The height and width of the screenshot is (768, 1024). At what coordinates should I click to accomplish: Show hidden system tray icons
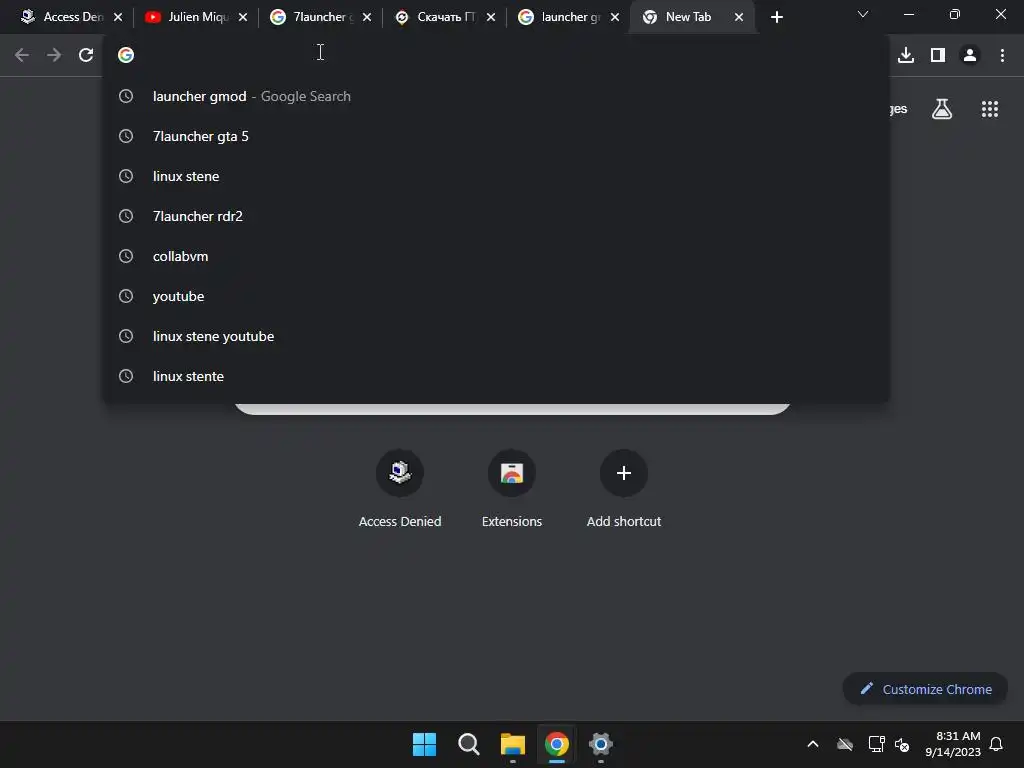click(813, 744)
